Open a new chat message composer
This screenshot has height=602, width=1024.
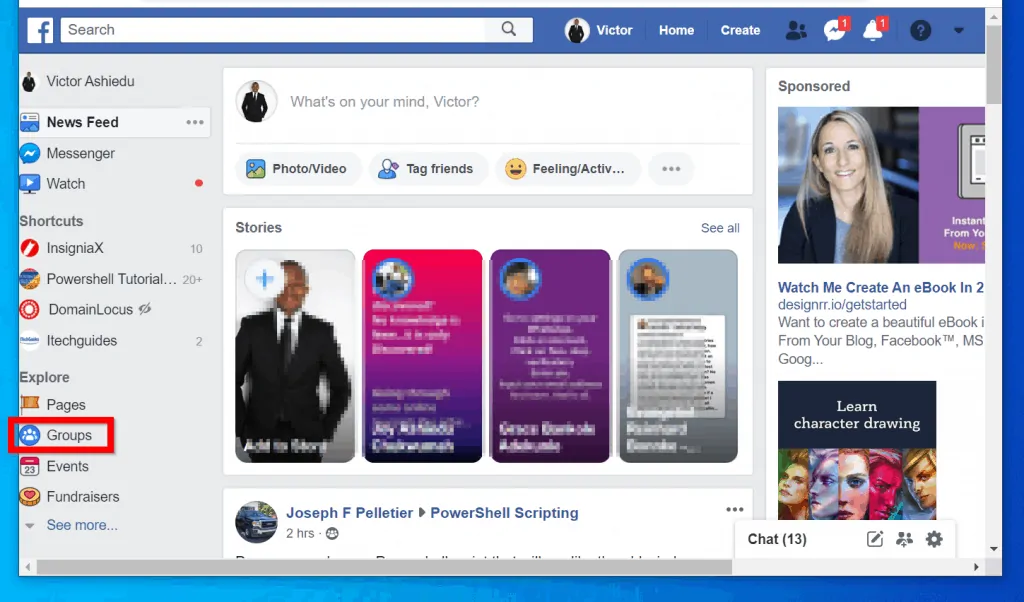pos(874,539)
